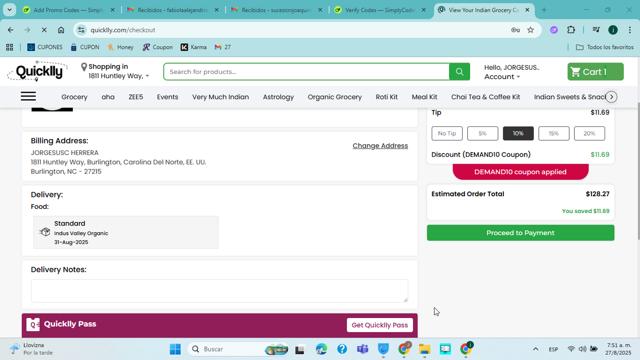Open Microsoft Teams from taskbar

(x=362, y=349)
